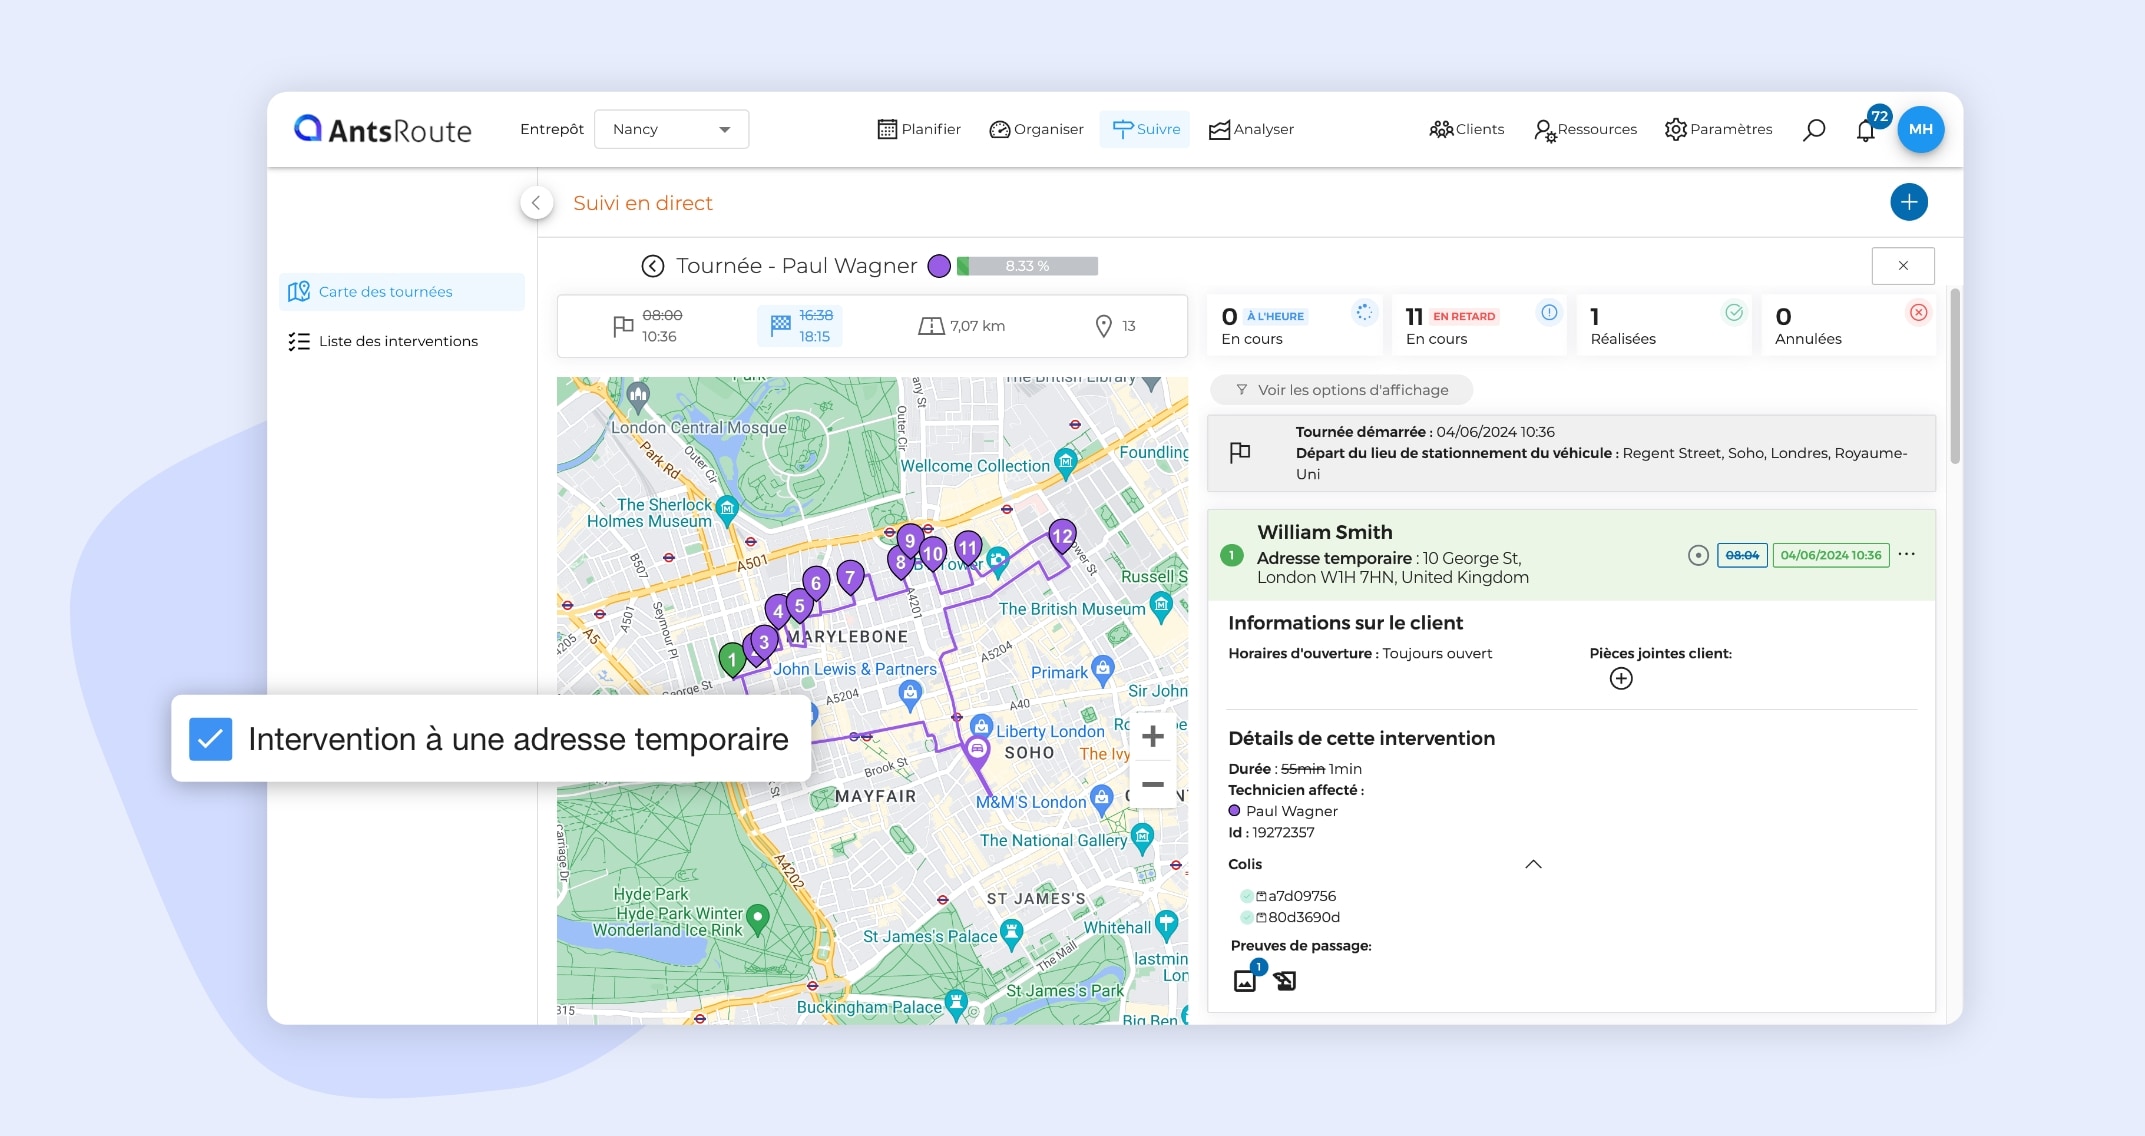
Task: Toggle the William Smith status circle
Action: click(x=1697, y=555)
